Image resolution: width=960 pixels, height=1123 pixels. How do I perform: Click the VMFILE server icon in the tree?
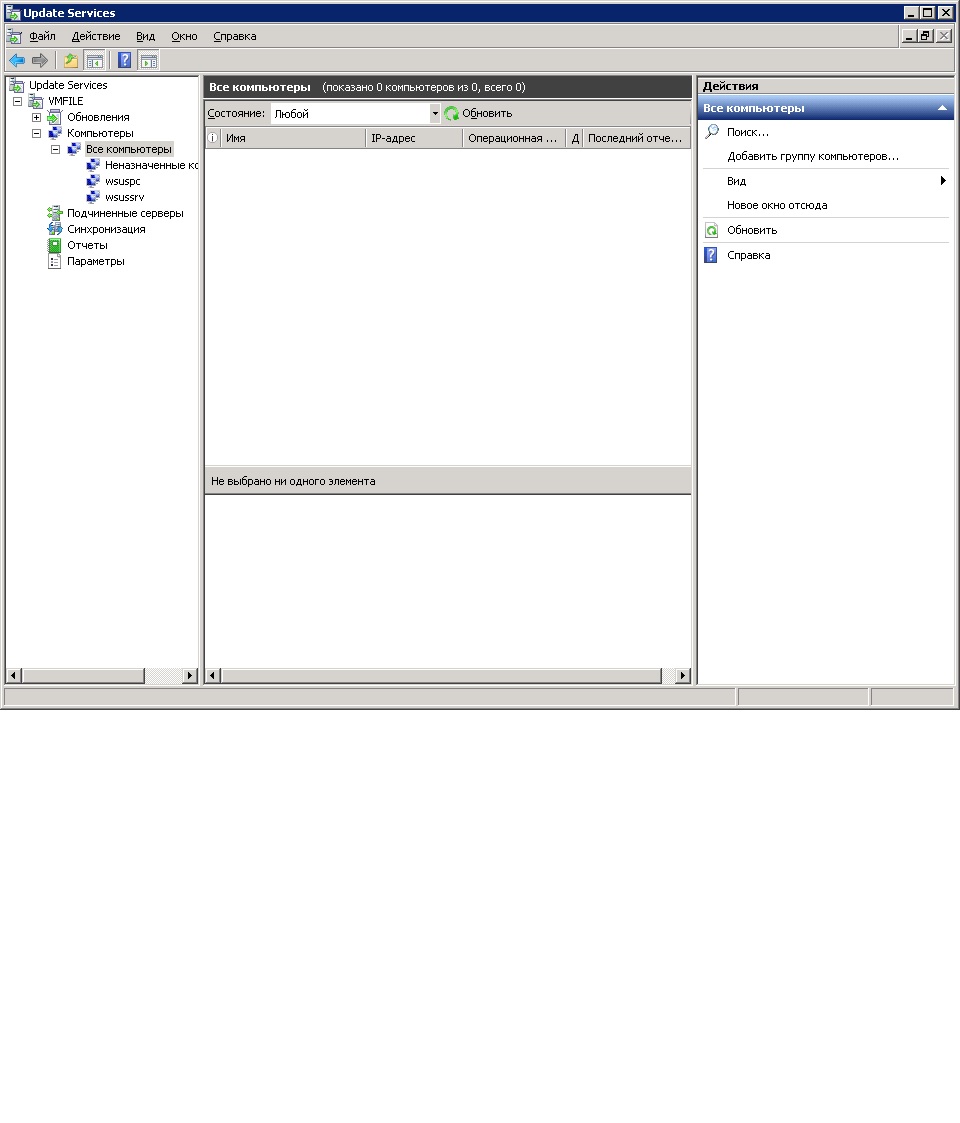coord(36,101)
